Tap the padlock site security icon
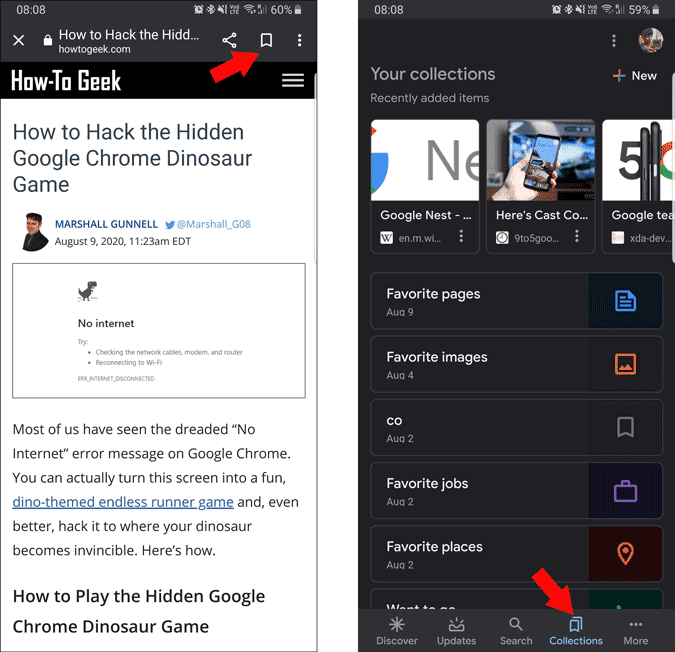Screen dimensions: 675x652 [48, 40]
